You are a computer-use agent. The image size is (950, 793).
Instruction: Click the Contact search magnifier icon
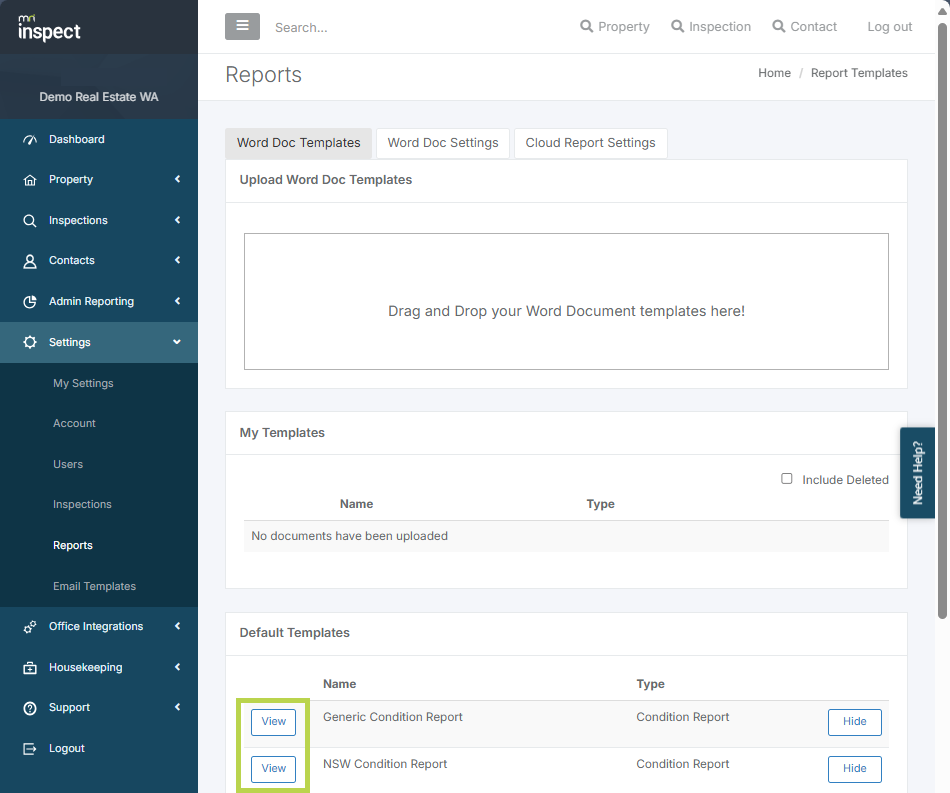779,26
